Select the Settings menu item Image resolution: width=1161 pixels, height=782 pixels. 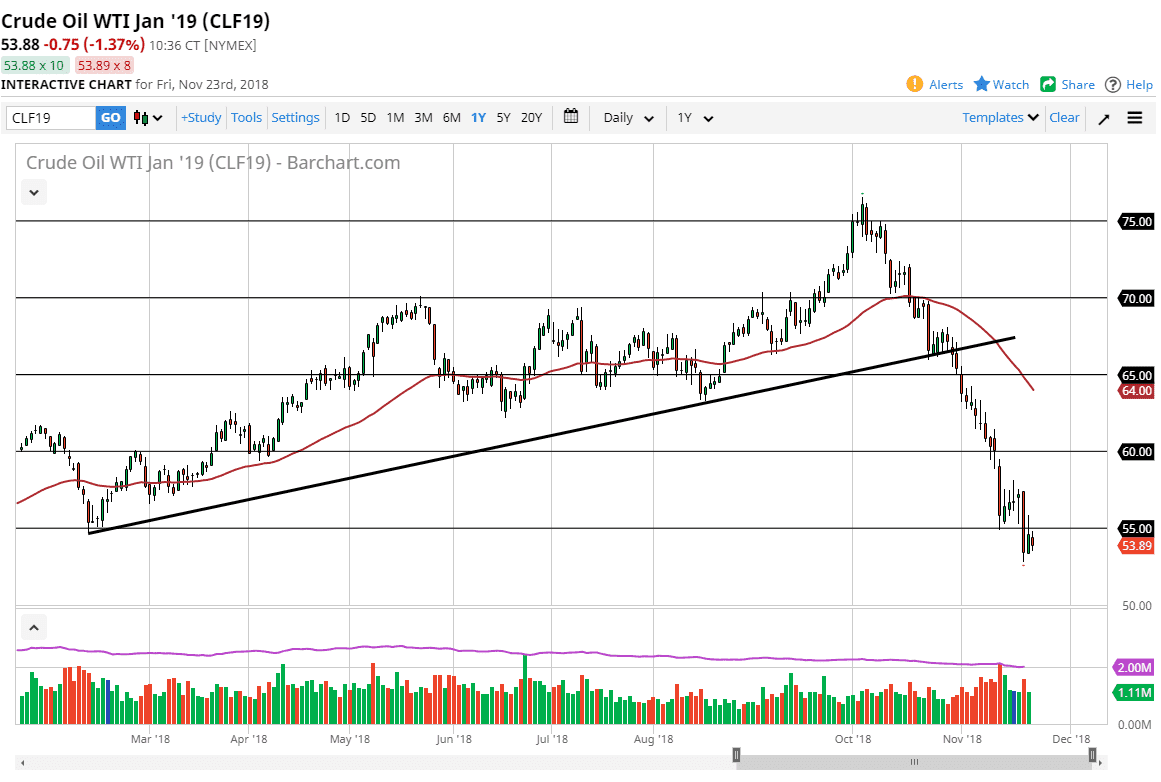[295, 117]
